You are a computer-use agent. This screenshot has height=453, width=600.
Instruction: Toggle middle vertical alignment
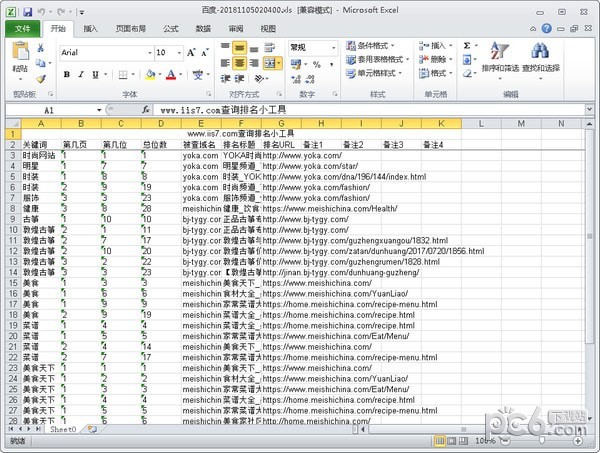(239, 47)
